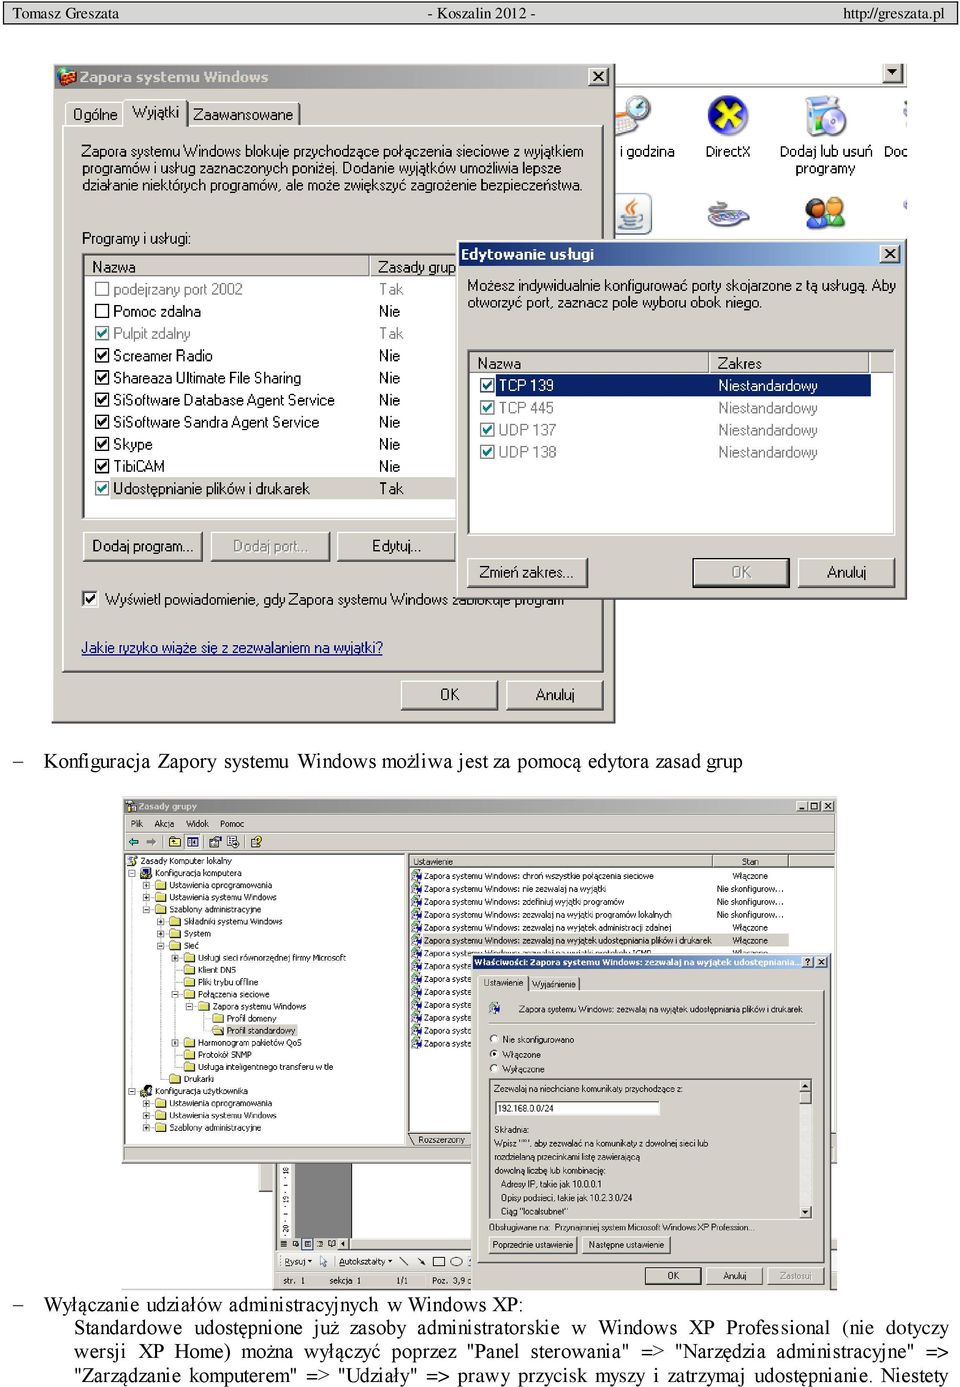Uncheck the Skype exception checkbox
Image resolution: width=960 pixels, height=1387 pixels.
[x=102, y=444]
